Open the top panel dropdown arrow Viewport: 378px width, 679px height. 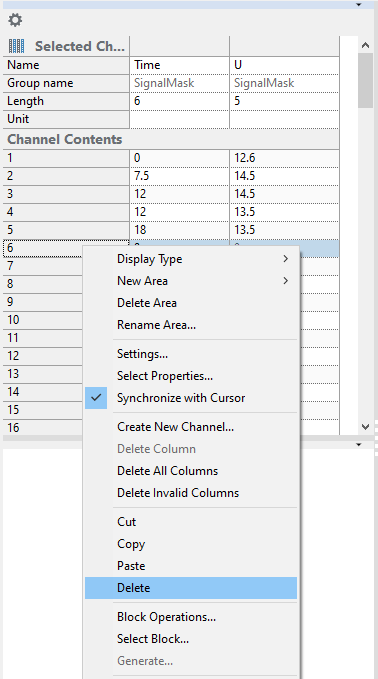tap(359, 5)
